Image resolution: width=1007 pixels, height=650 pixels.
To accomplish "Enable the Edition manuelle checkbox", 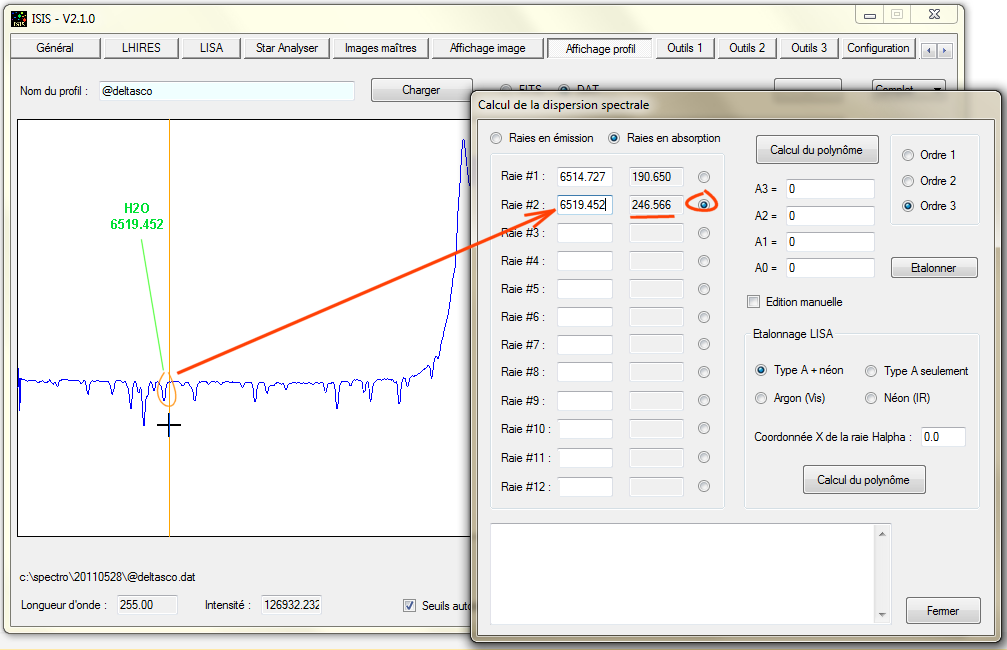I will pos(754,301).
